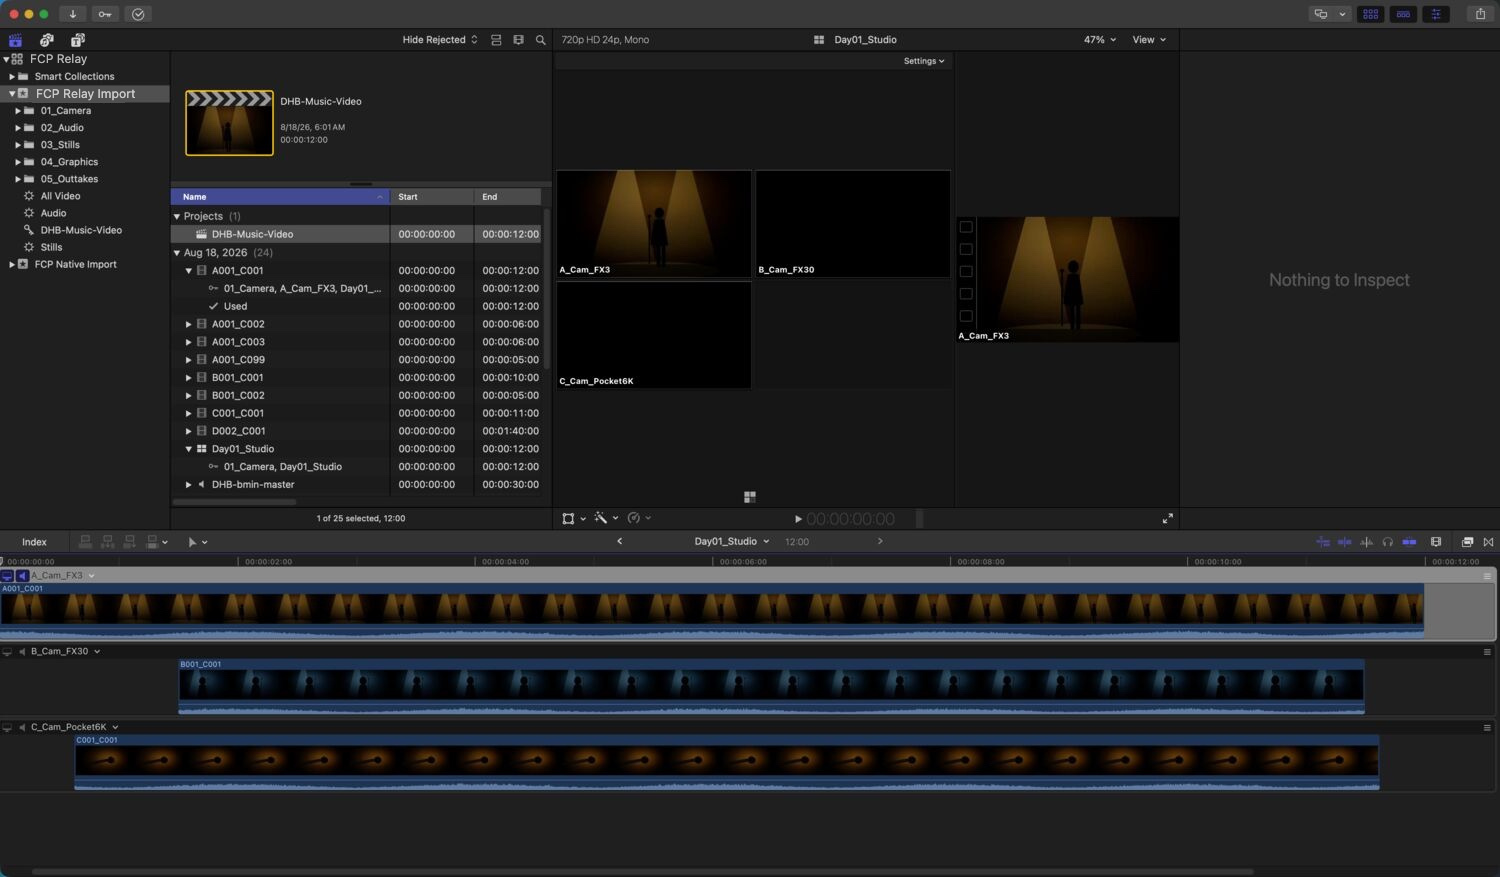Toggle browser clip grouping options icon
Viewport: 1500px width, 877px height.
(496, 40)
